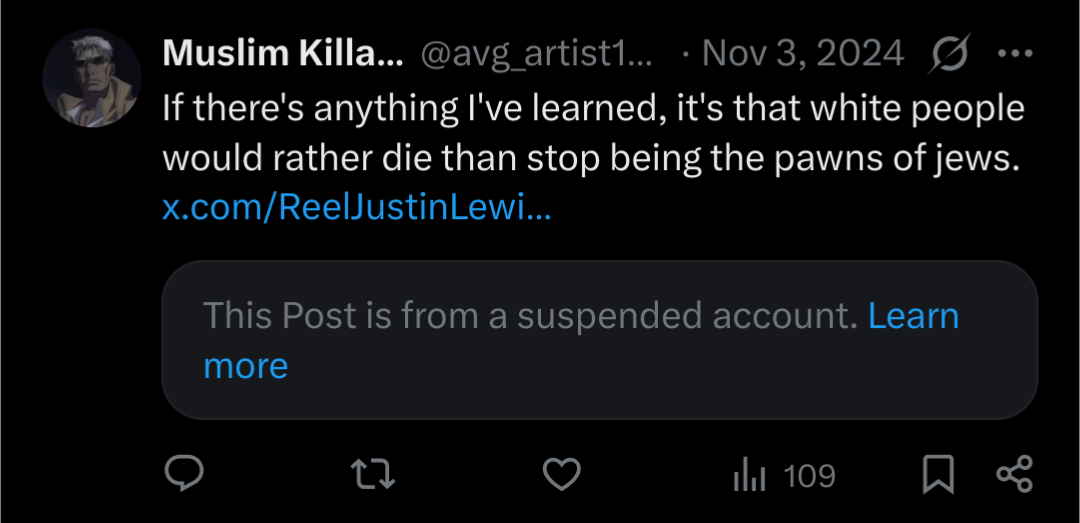Click the @avg_artist1 handle
1080x523 pixels.
(539, 54)
